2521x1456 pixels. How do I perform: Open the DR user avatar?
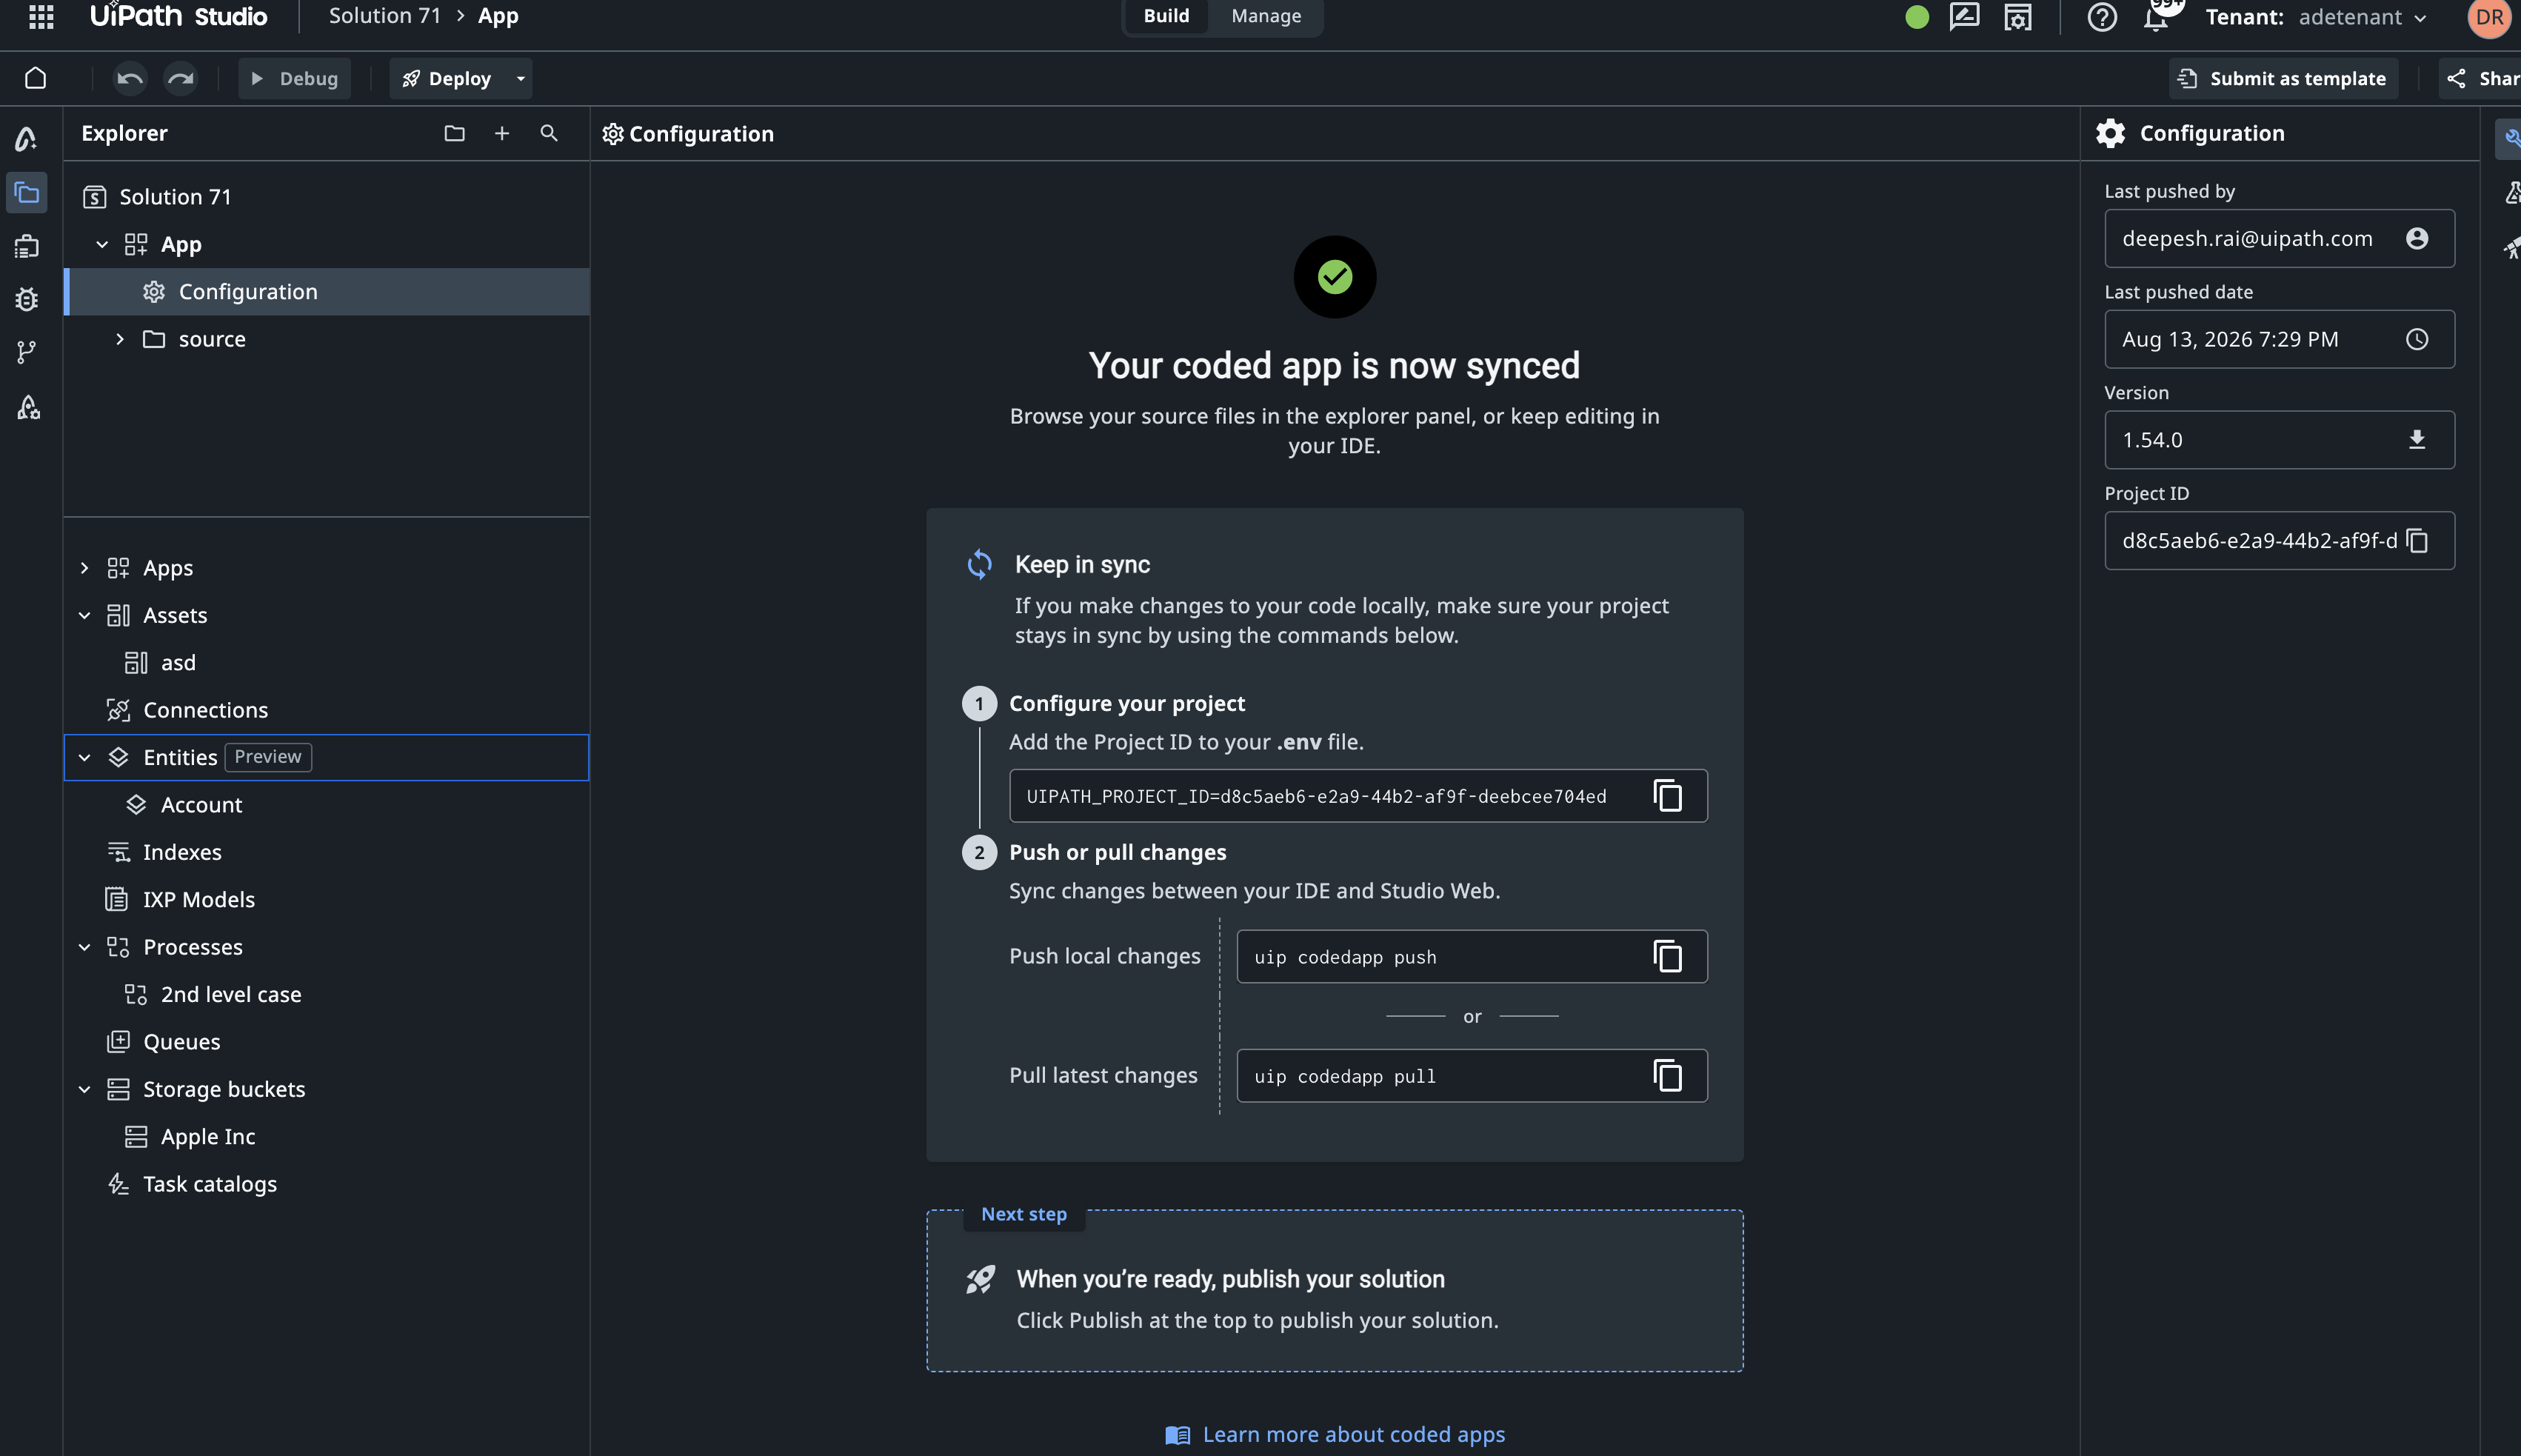(x=2489, y=18)
